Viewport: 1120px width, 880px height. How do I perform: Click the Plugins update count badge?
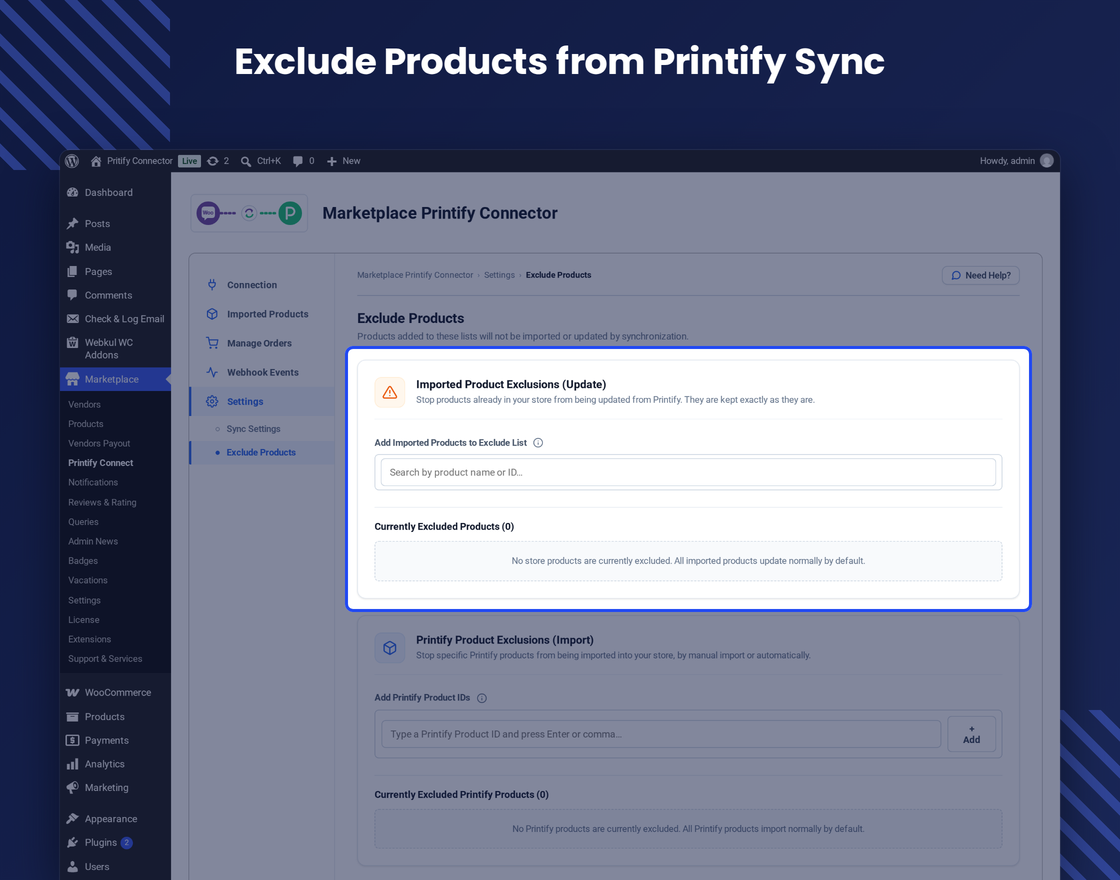[x=126, y=843]
